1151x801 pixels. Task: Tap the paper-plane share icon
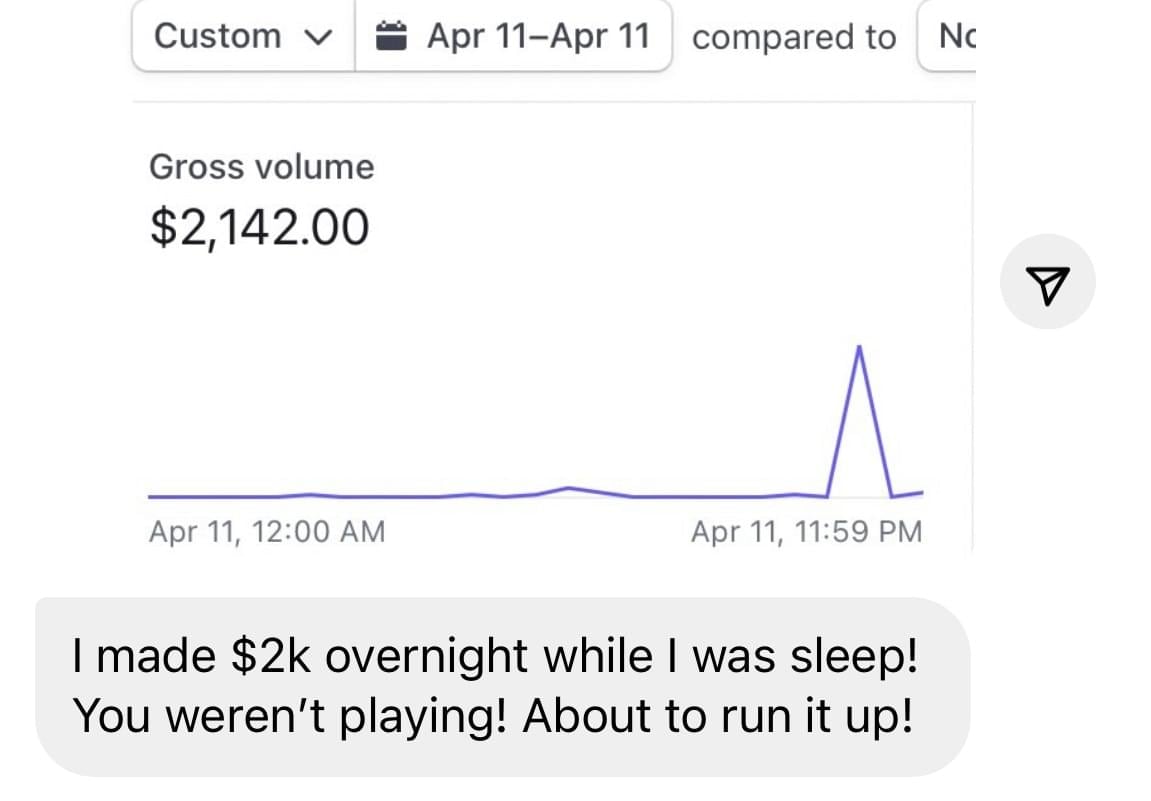click(x=1047, y=282)
